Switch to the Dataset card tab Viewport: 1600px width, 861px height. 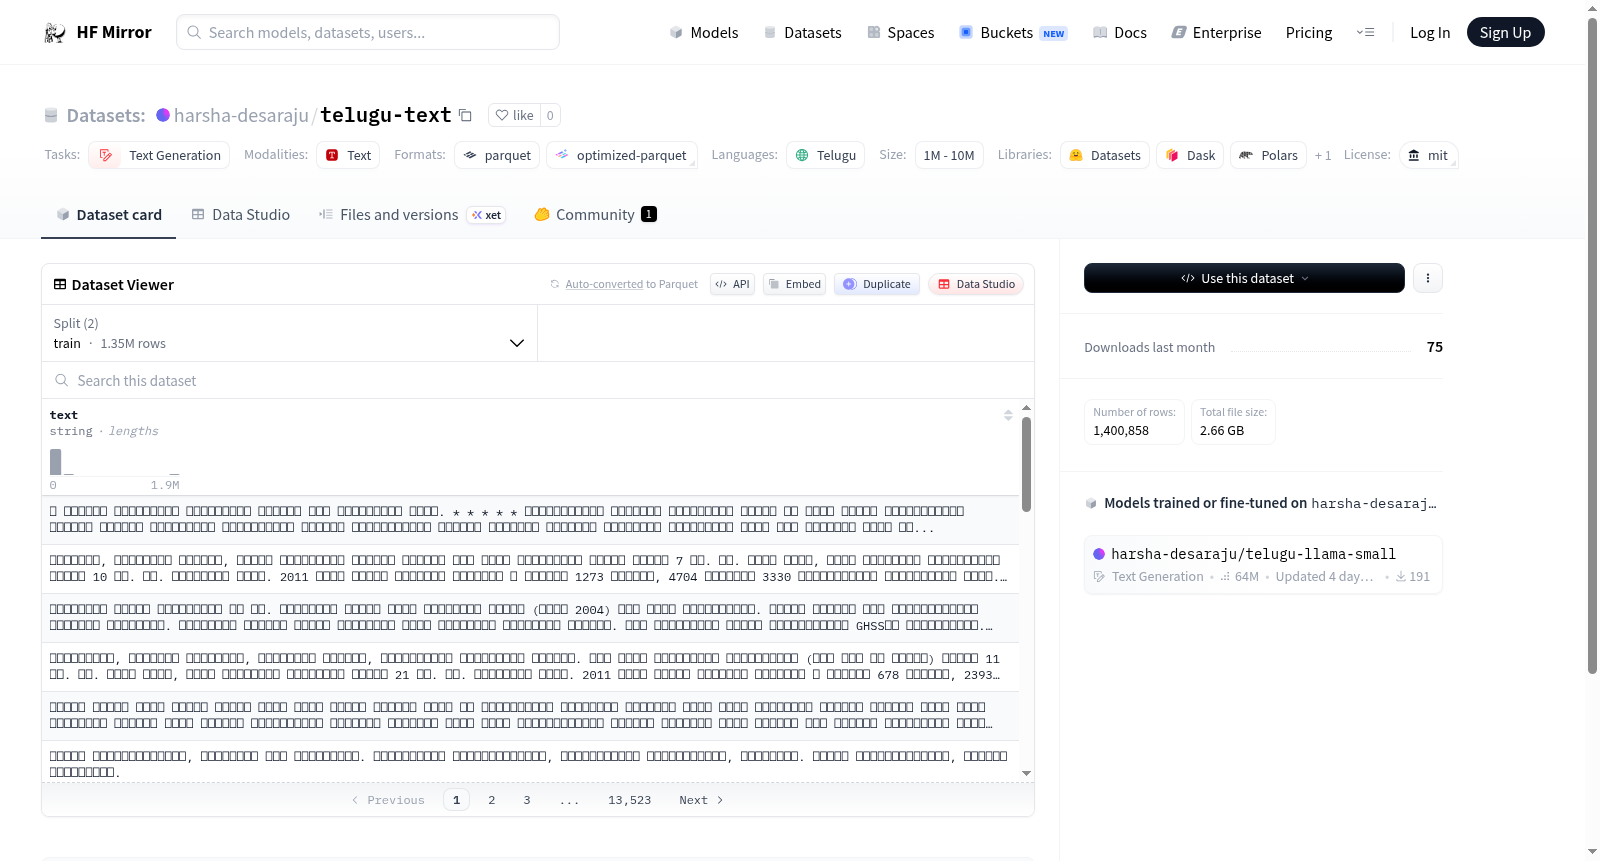108,214
